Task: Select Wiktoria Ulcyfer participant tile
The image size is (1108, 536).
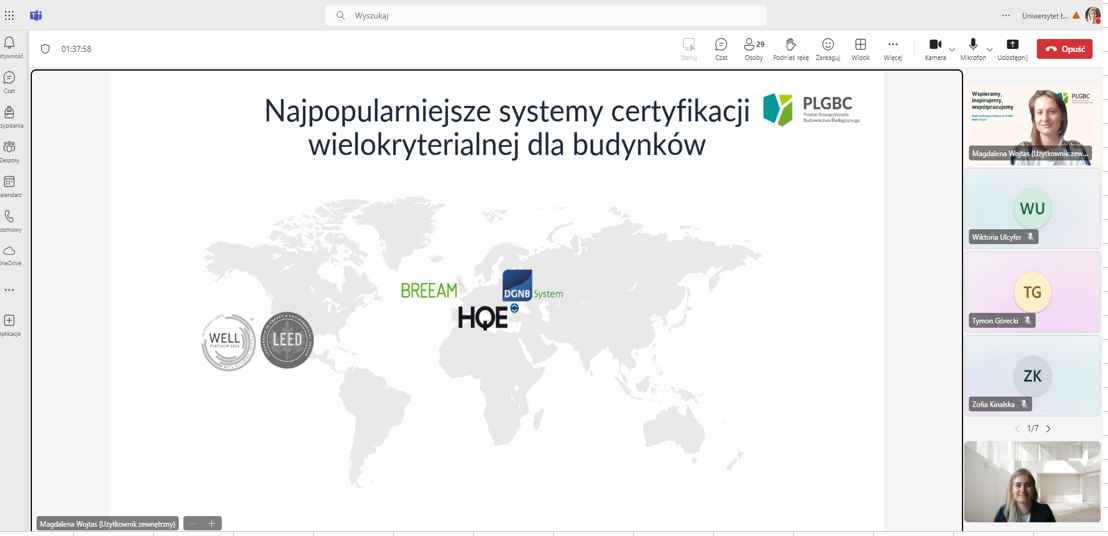Action: point(1032,208)
